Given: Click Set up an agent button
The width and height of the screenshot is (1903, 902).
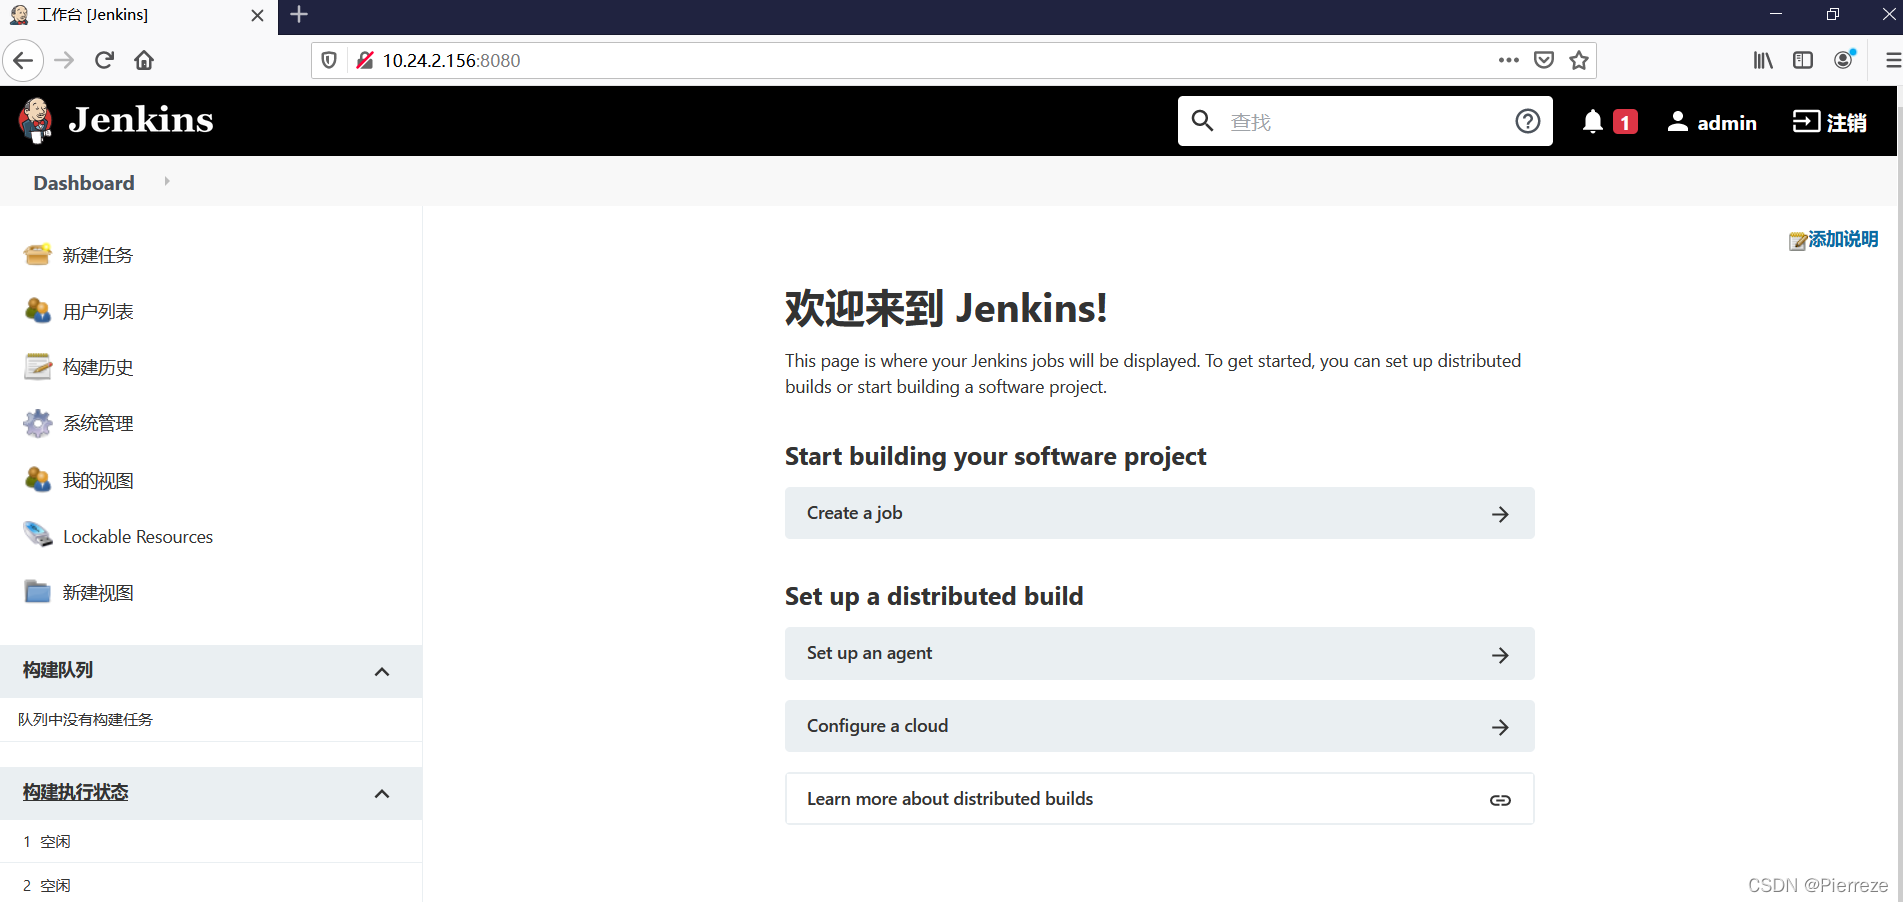Looking at the screenshot, I should point(1159,653).
